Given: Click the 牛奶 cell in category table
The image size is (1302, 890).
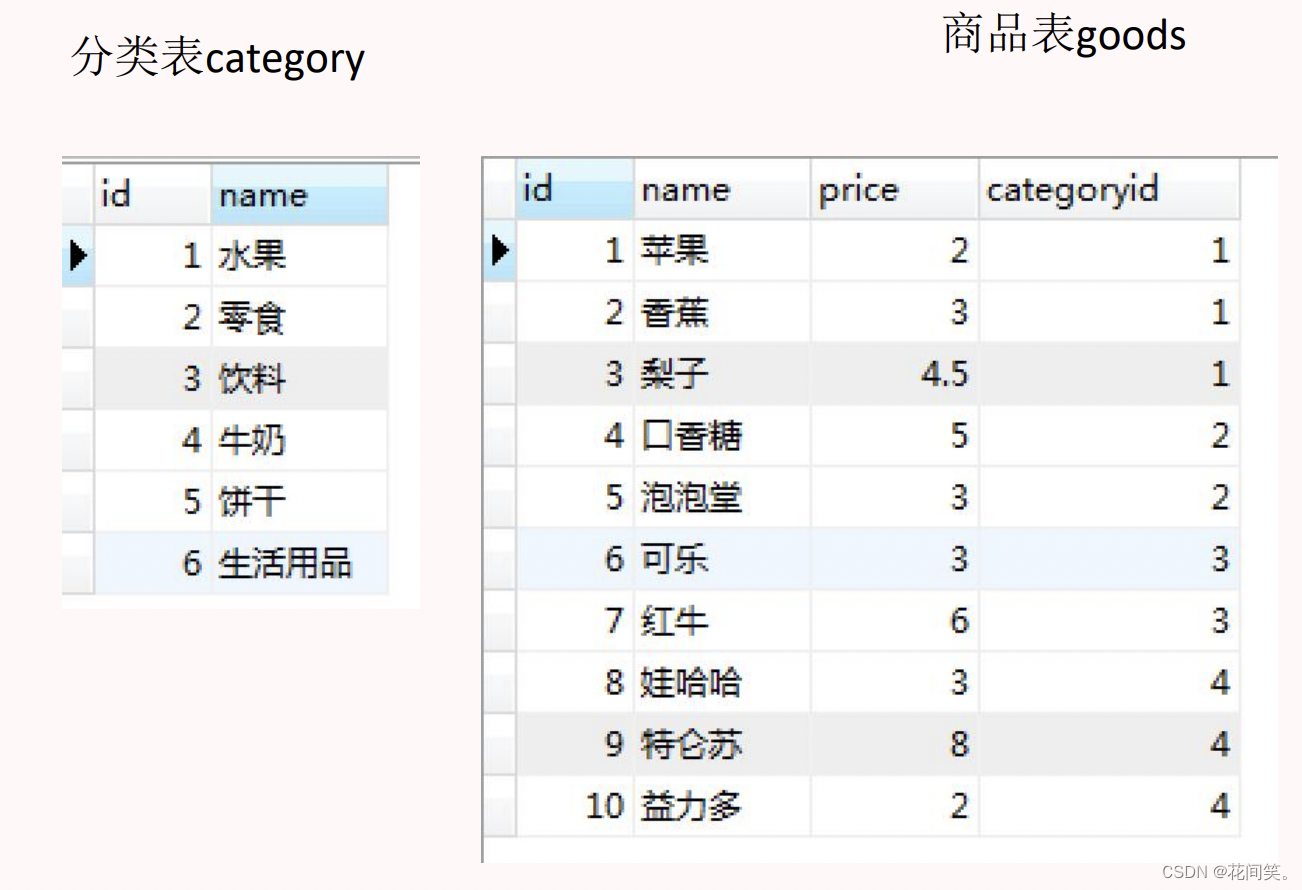Looking at the screenshot, I should 300,440.
